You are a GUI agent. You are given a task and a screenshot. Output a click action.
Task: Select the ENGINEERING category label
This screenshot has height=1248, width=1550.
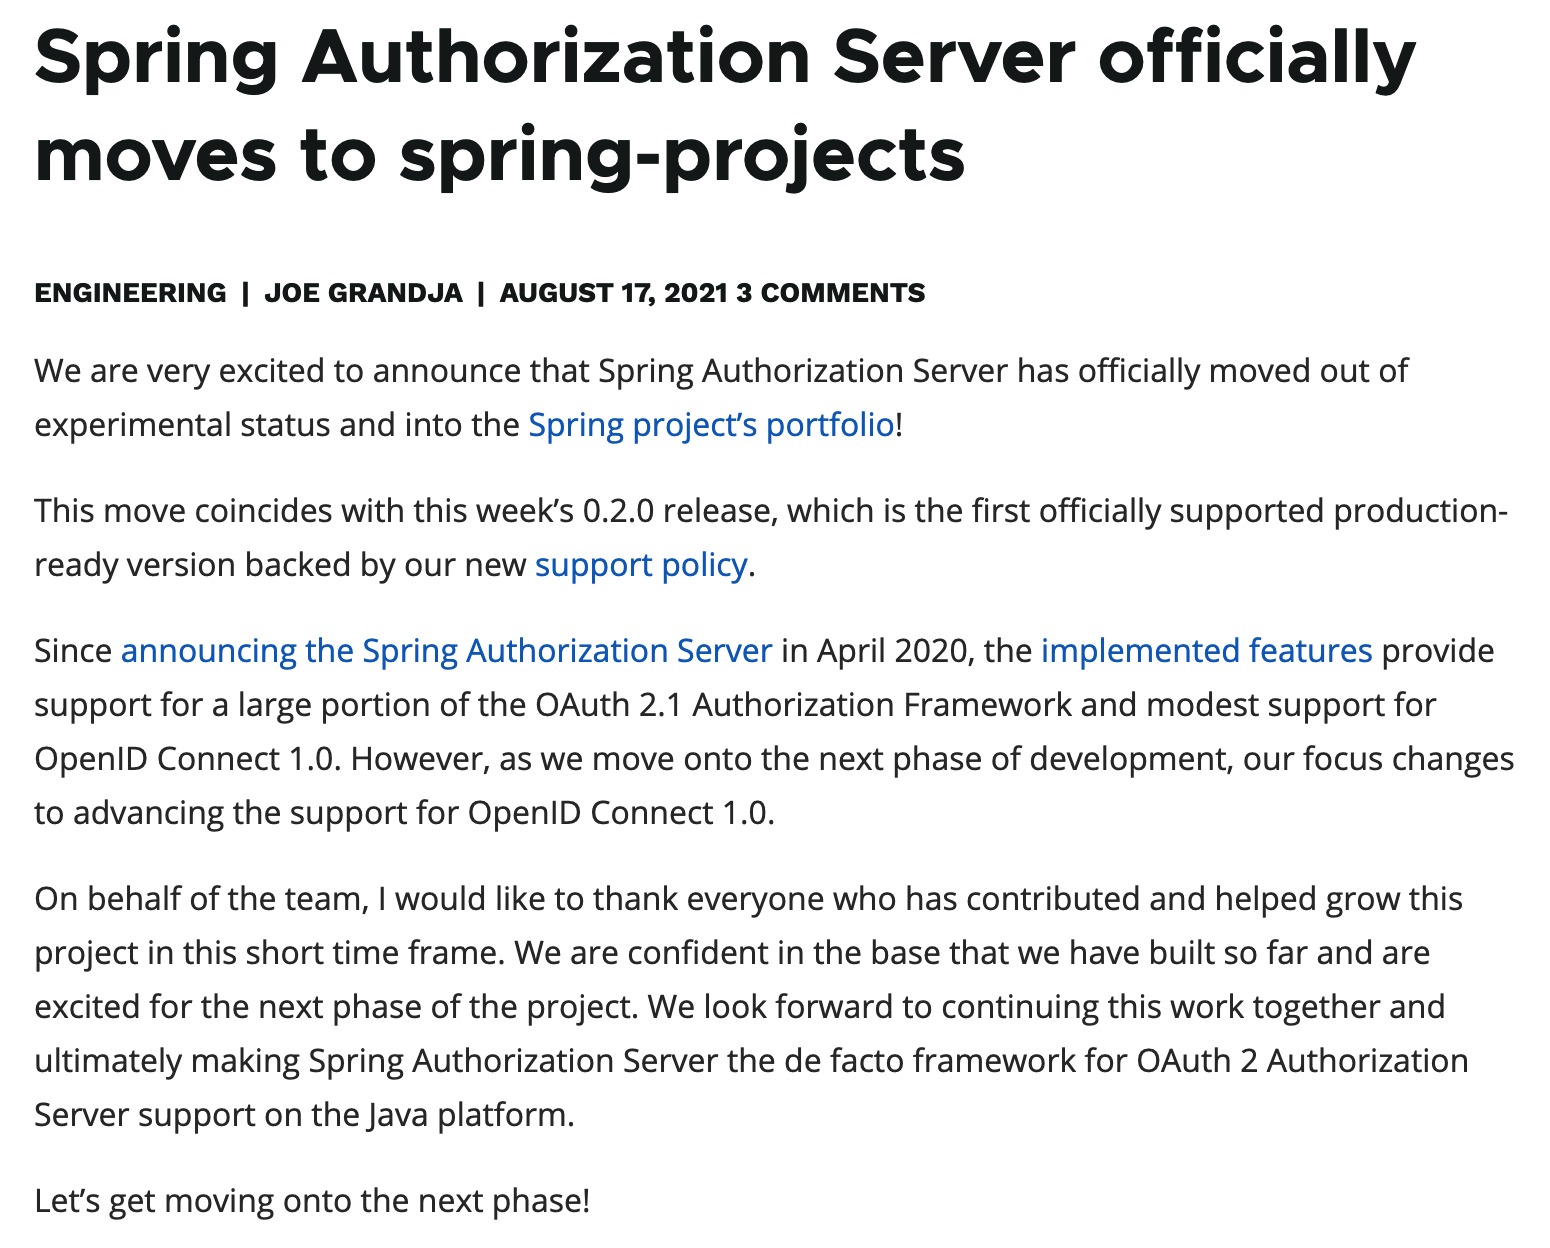tap(130, 293)
